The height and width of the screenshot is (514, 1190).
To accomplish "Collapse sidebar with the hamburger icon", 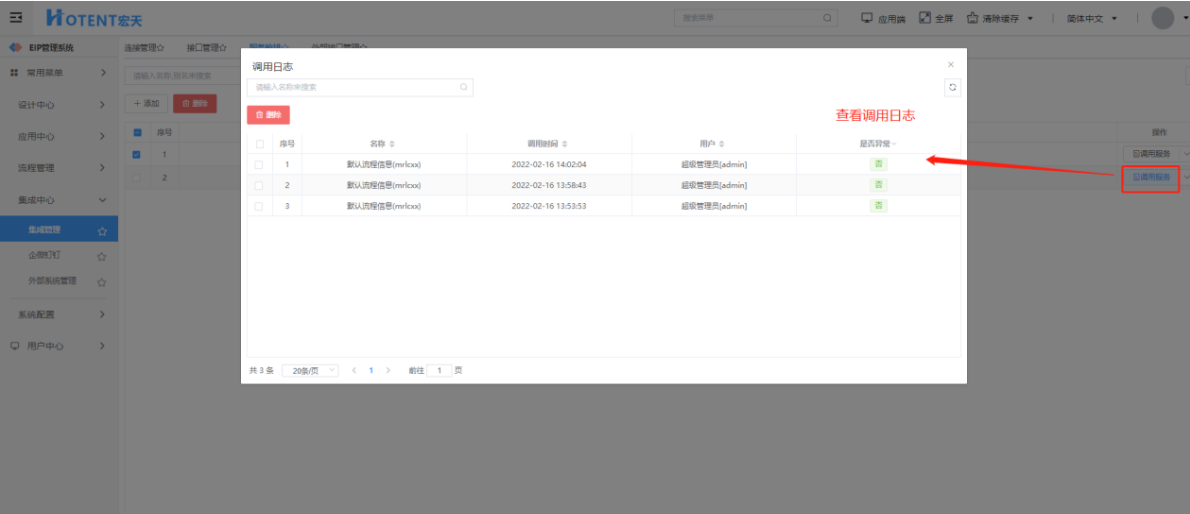I will (16, 17).
